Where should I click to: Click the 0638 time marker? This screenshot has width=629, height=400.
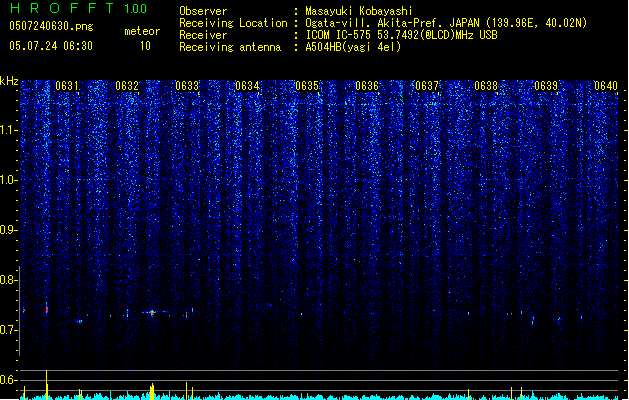click(486, 86)
